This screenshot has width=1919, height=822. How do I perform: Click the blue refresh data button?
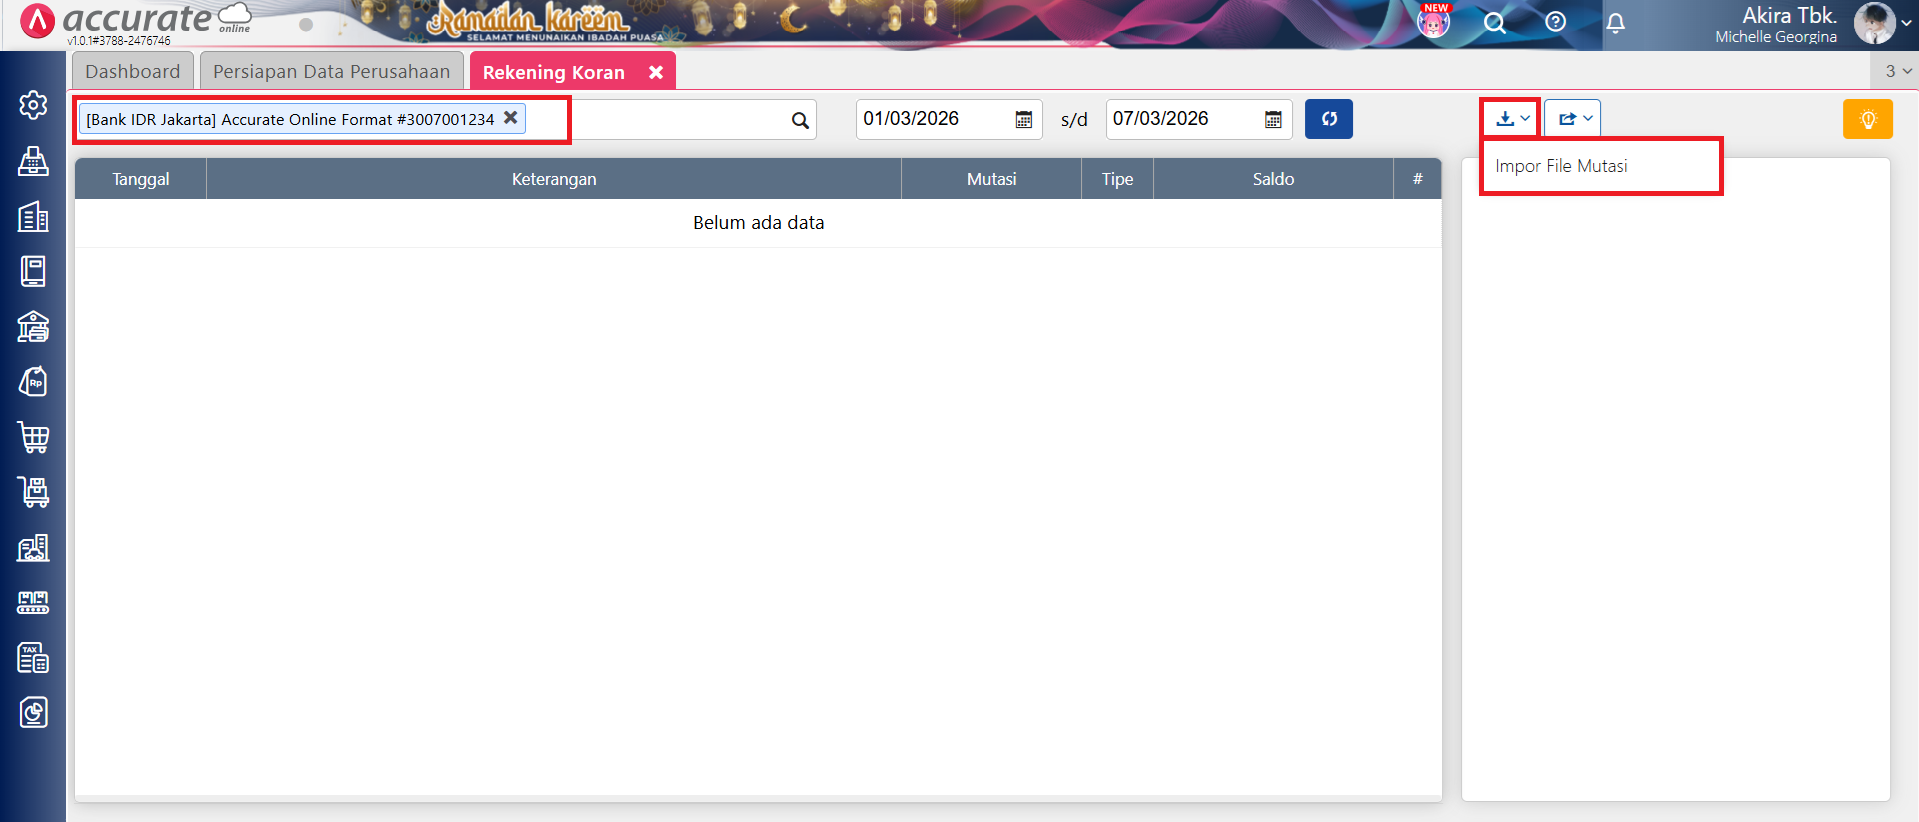(x=1328, y=119)
